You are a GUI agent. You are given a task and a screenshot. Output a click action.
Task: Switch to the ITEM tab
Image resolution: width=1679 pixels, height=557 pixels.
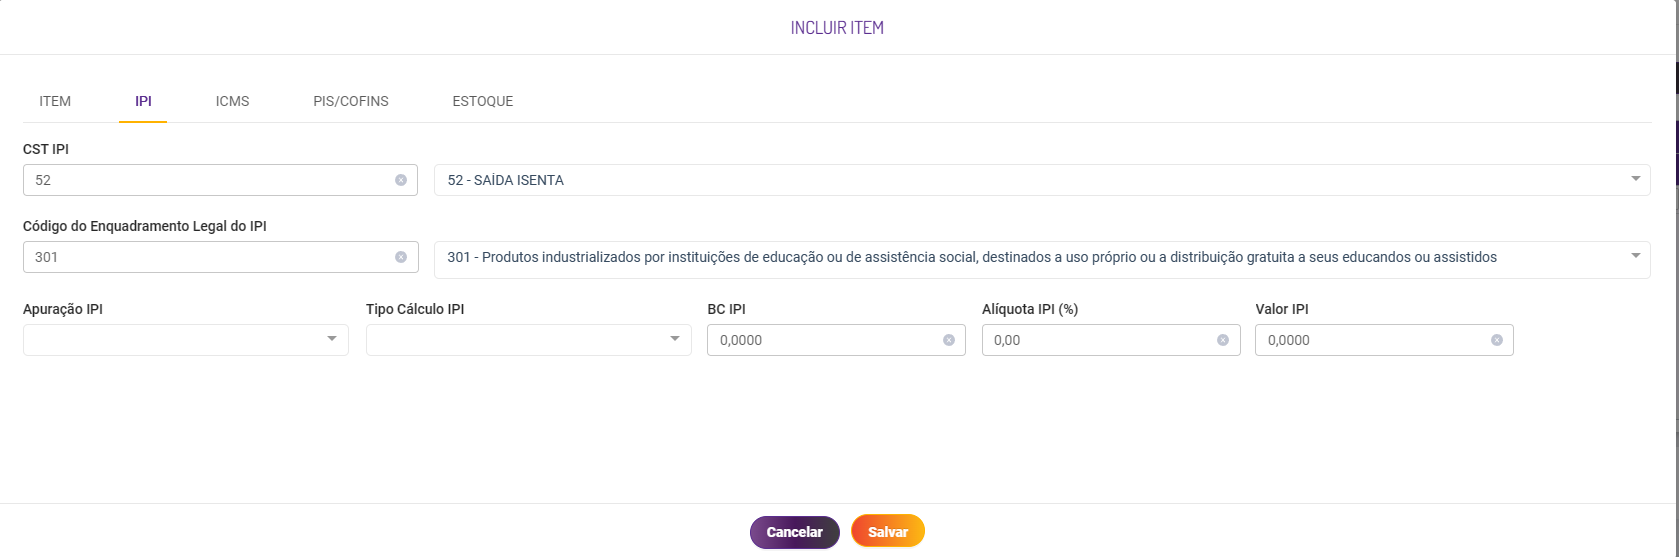[x=55, y=101]
